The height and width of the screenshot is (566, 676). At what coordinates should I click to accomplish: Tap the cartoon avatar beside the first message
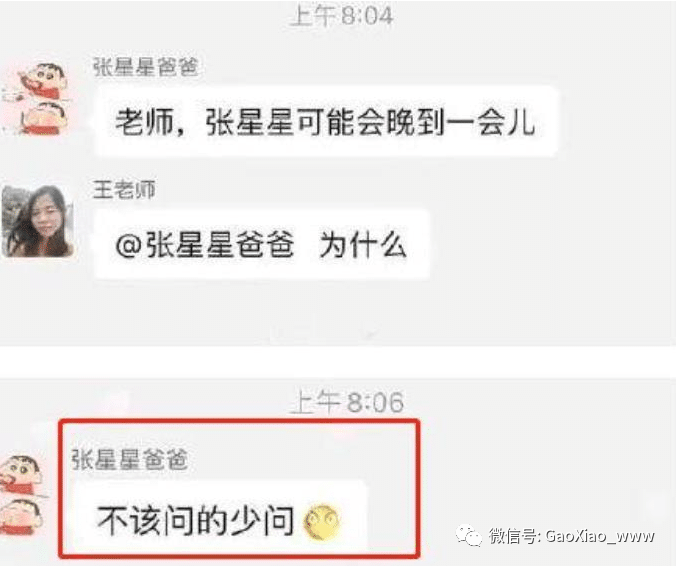pos(37,98)
